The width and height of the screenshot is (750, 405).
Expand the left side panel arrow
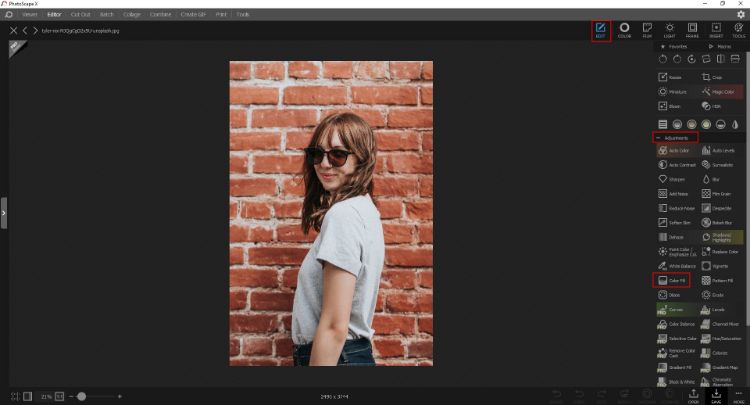point(4,212)
